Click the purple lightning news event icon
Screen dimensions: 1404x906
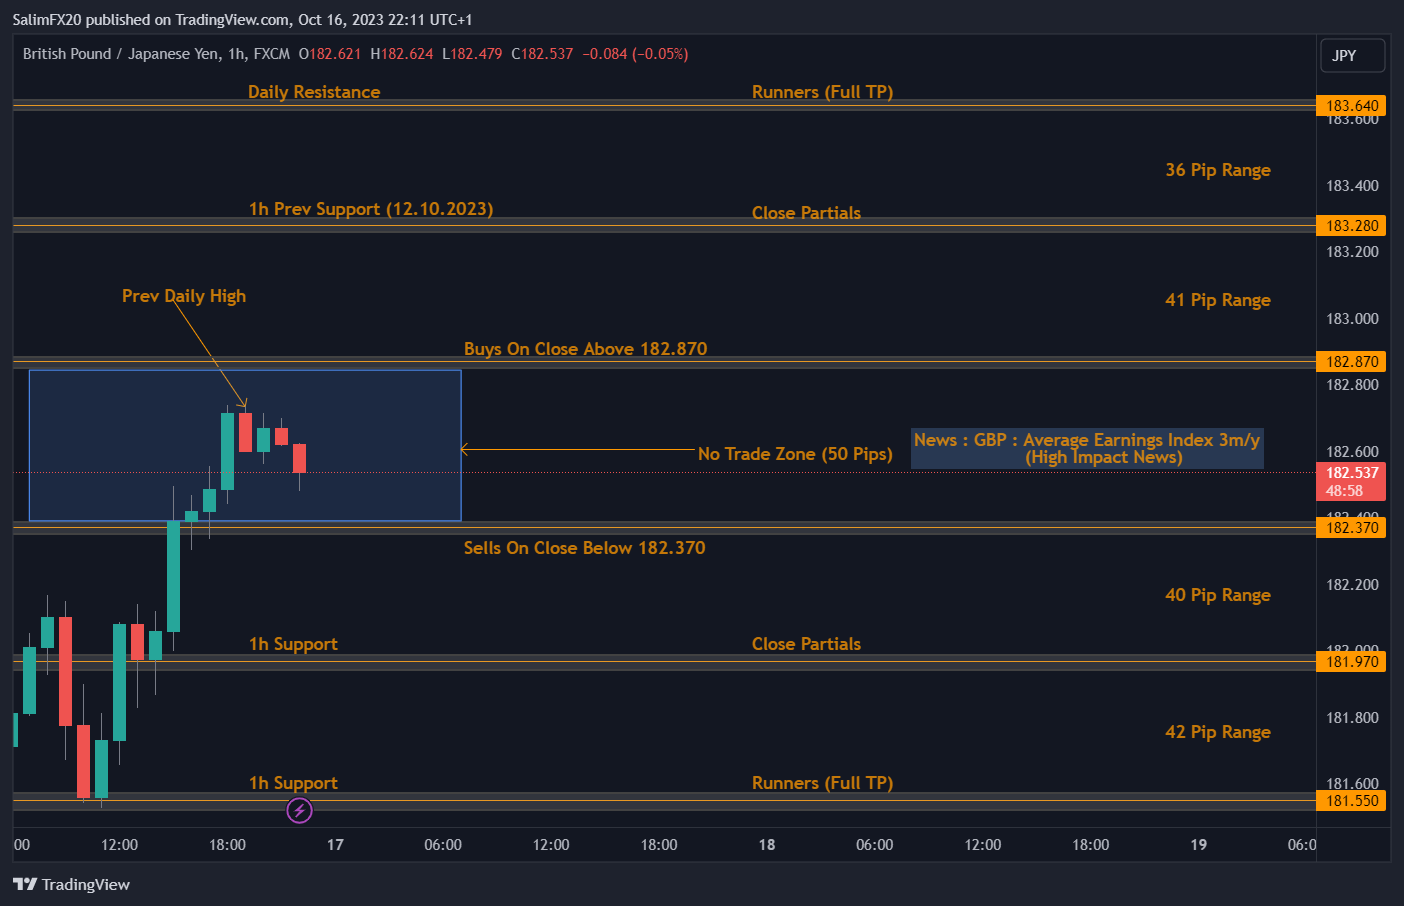[x=299, y=810]
